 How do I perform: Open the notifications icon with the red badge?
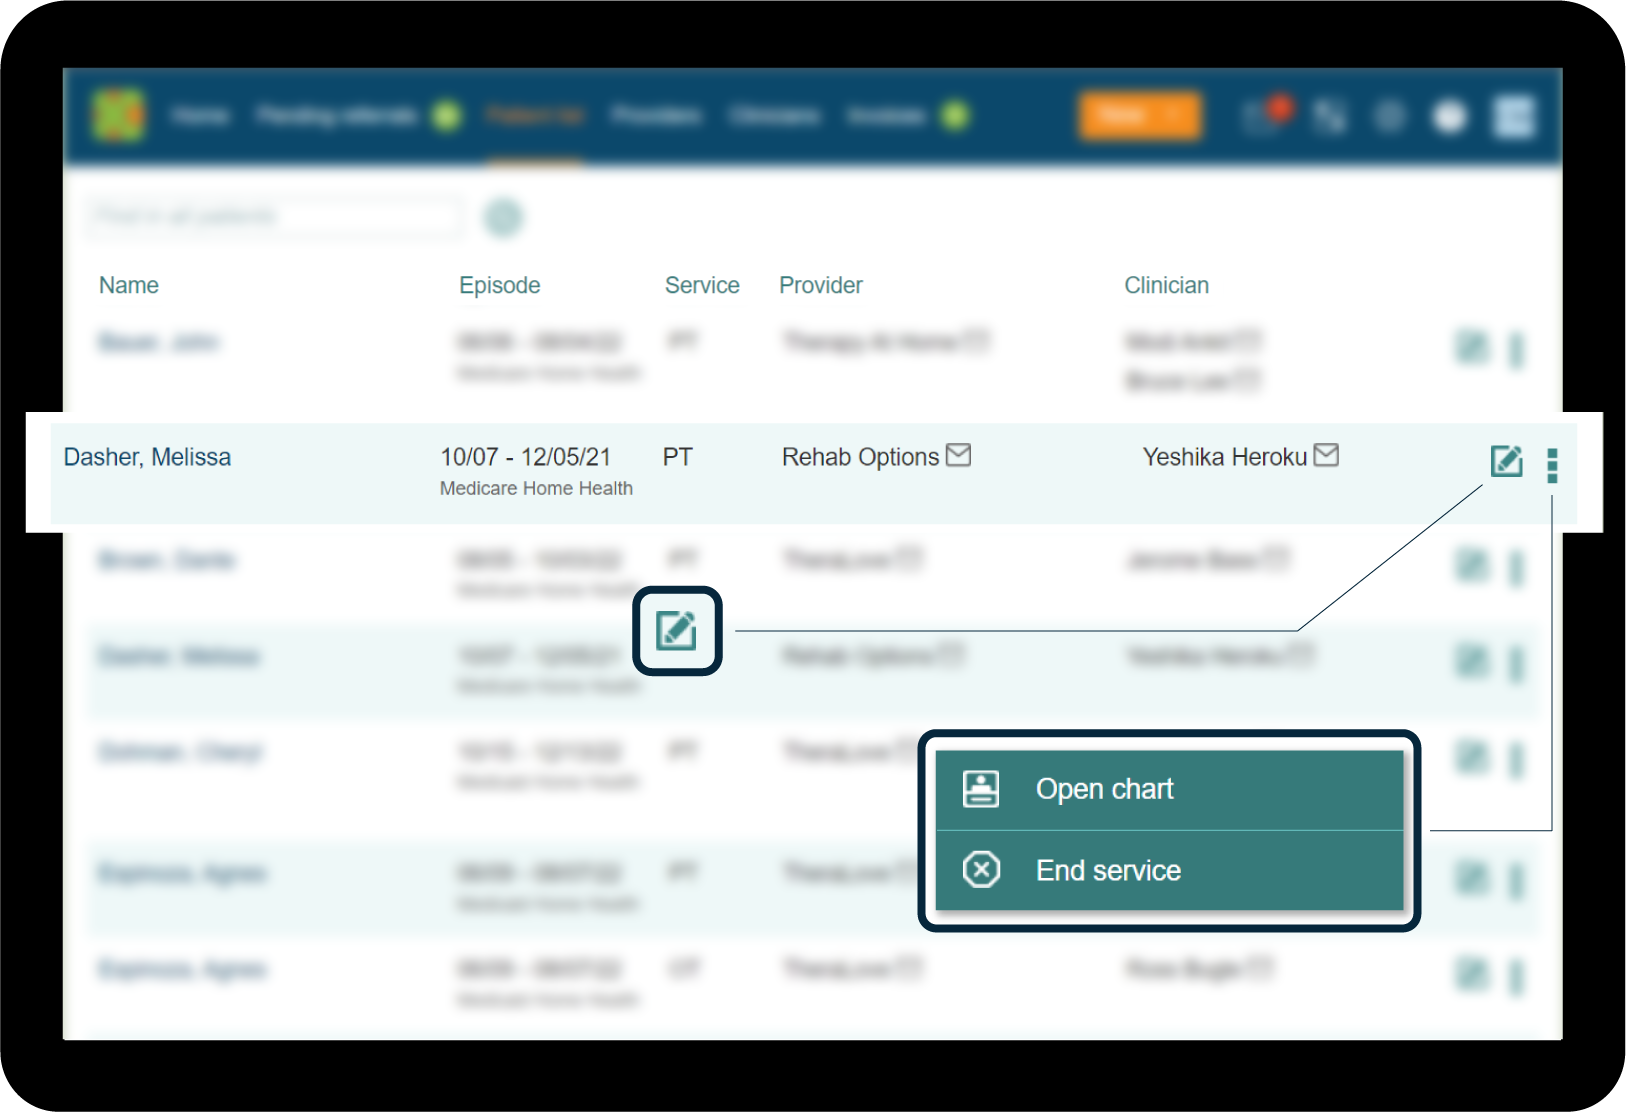click(1263, 115)
